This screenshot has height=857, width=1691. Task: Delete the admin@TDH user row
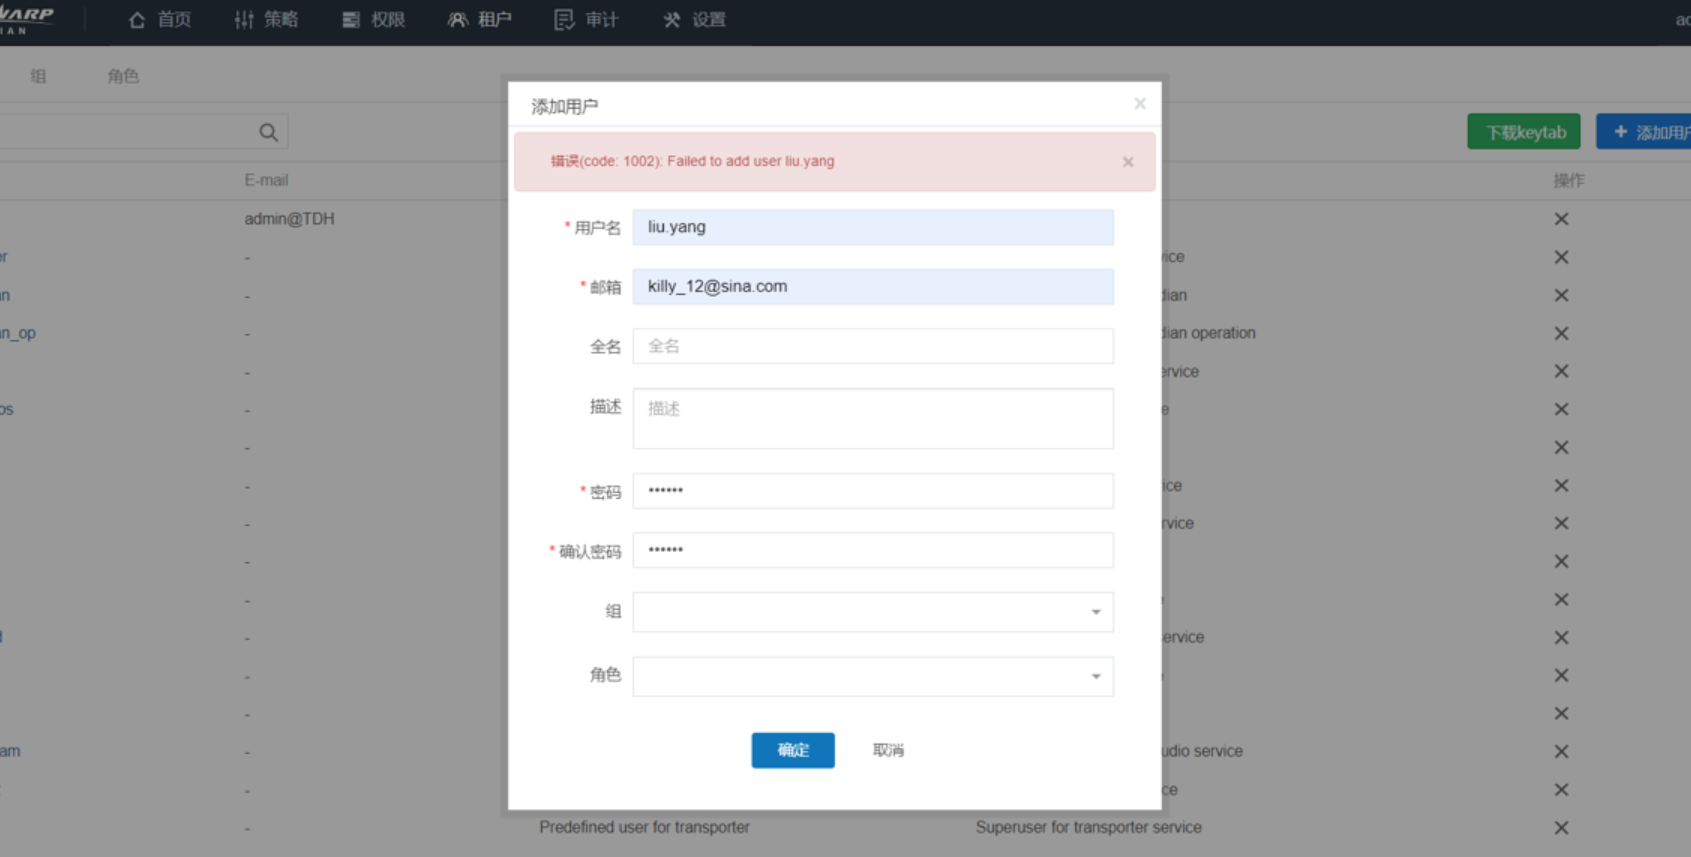tap(1561, 219)
